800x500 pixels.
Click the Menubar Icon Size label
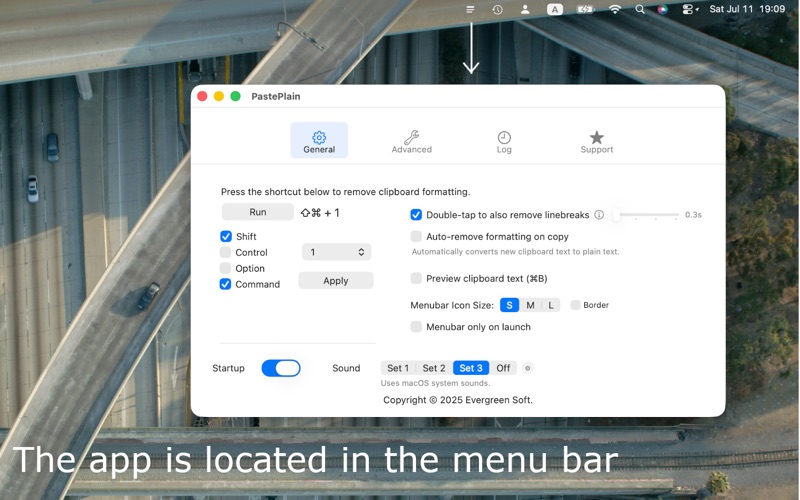tap(452, 305)
